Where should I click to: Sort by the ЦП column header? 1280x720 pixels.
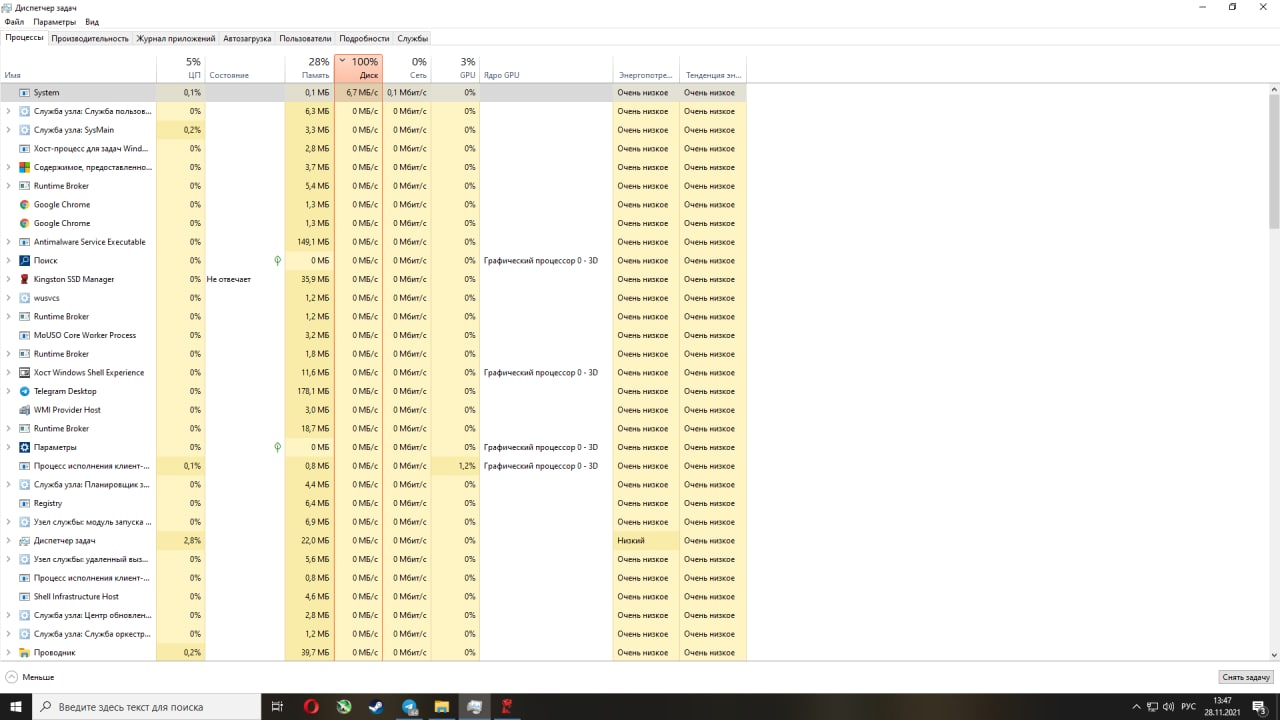point(181,68)
